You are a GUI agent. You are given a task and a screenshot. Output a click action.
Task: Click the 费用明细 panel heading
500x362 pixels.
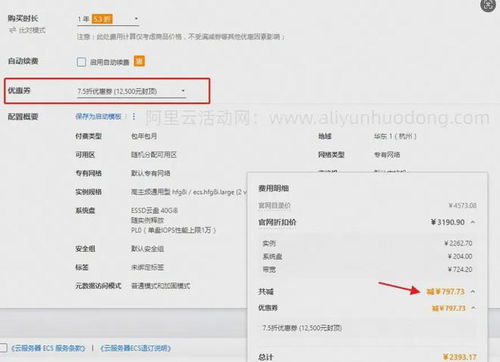(273, 188)
